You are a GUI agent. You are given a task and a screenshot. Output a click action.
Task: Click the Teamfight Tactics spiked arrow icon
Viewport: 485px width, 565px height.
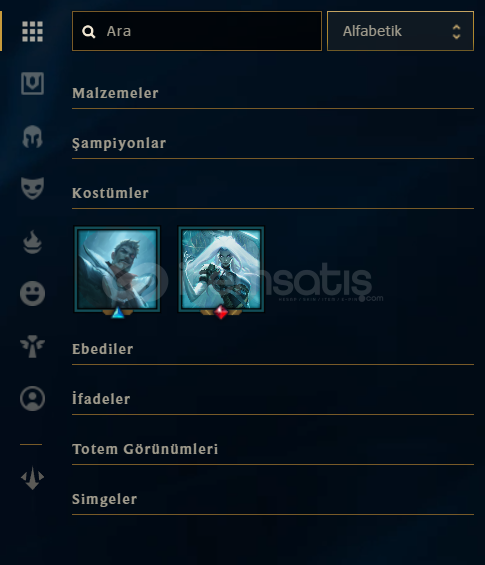pos(32,478)
